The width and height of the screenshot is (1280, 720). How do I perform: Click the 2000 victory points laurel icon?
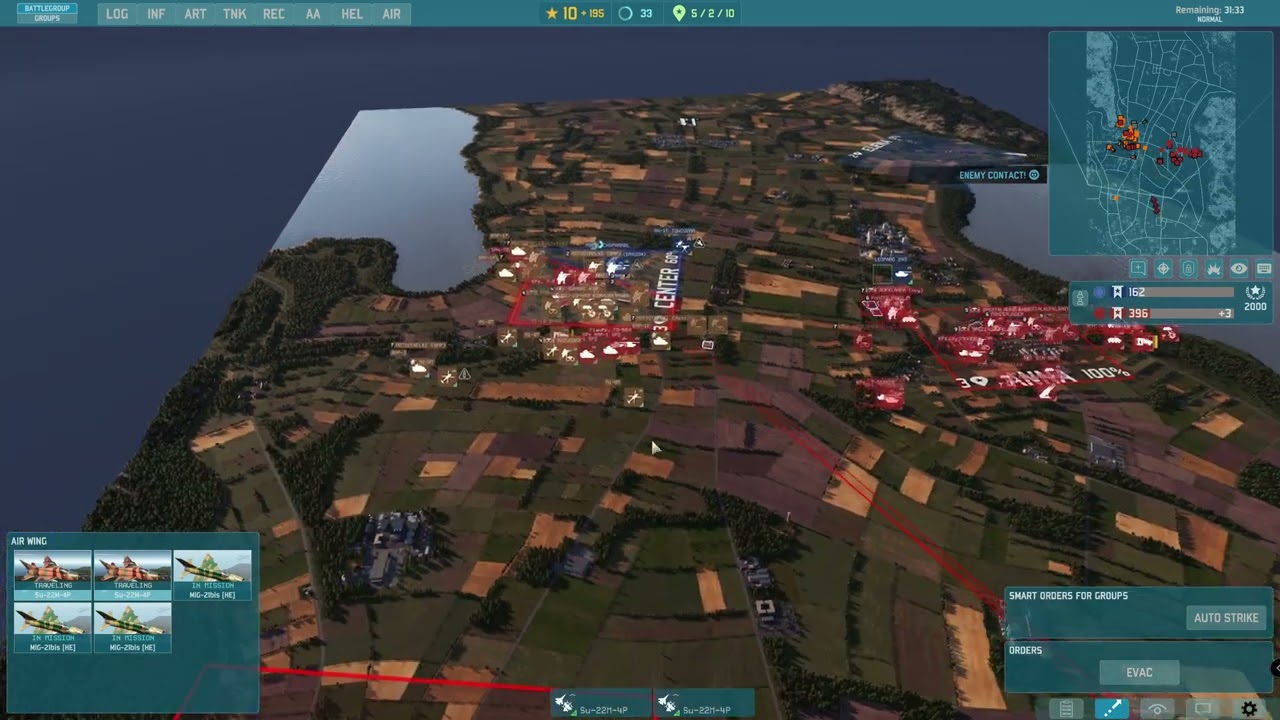coord(1255,298)
